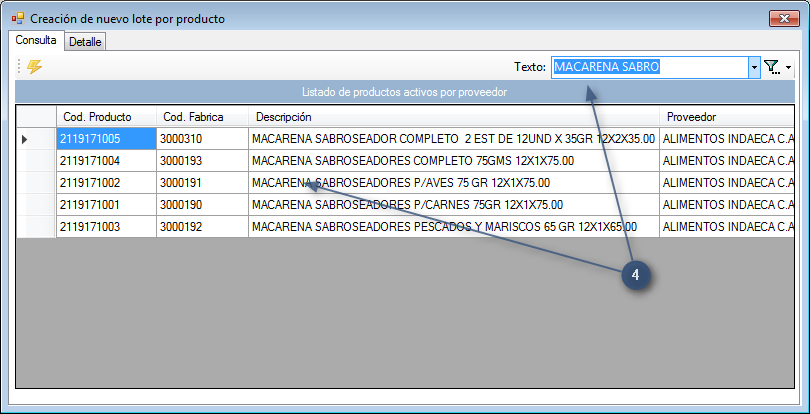The image size is (810, 414).
Task: Click the Proveedor cell of row 2119171001
Action: click(727, 205)
